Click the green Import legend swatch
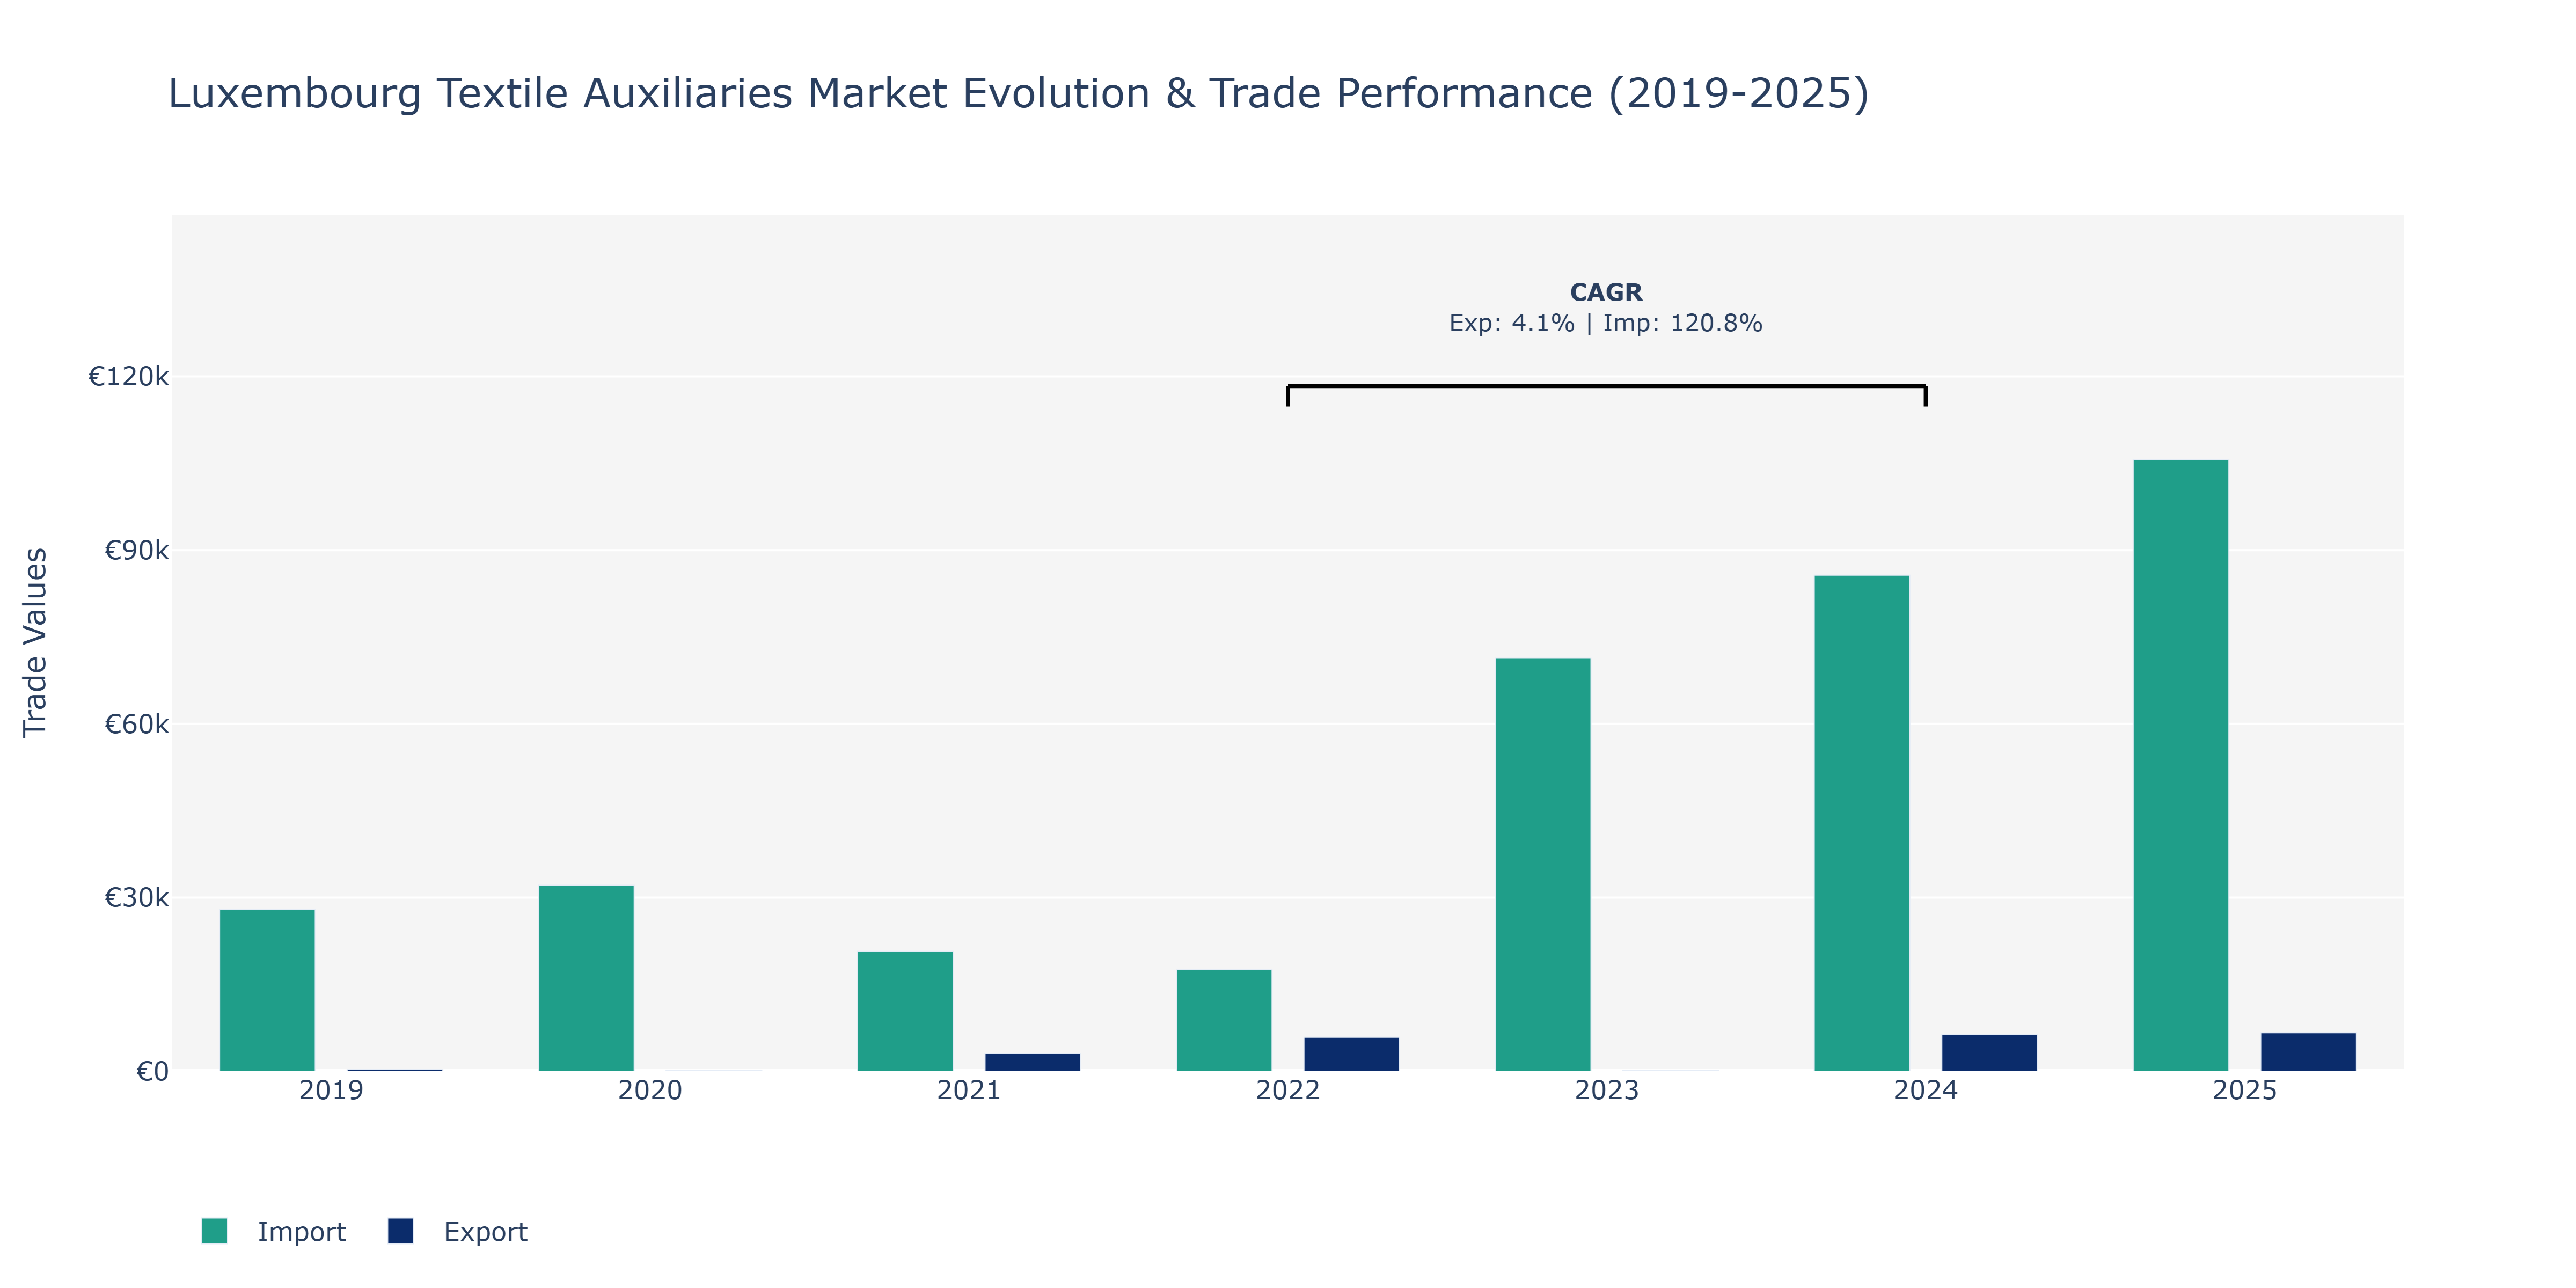Screen dimensions: 2576x1288 (x=214, y=1231)
